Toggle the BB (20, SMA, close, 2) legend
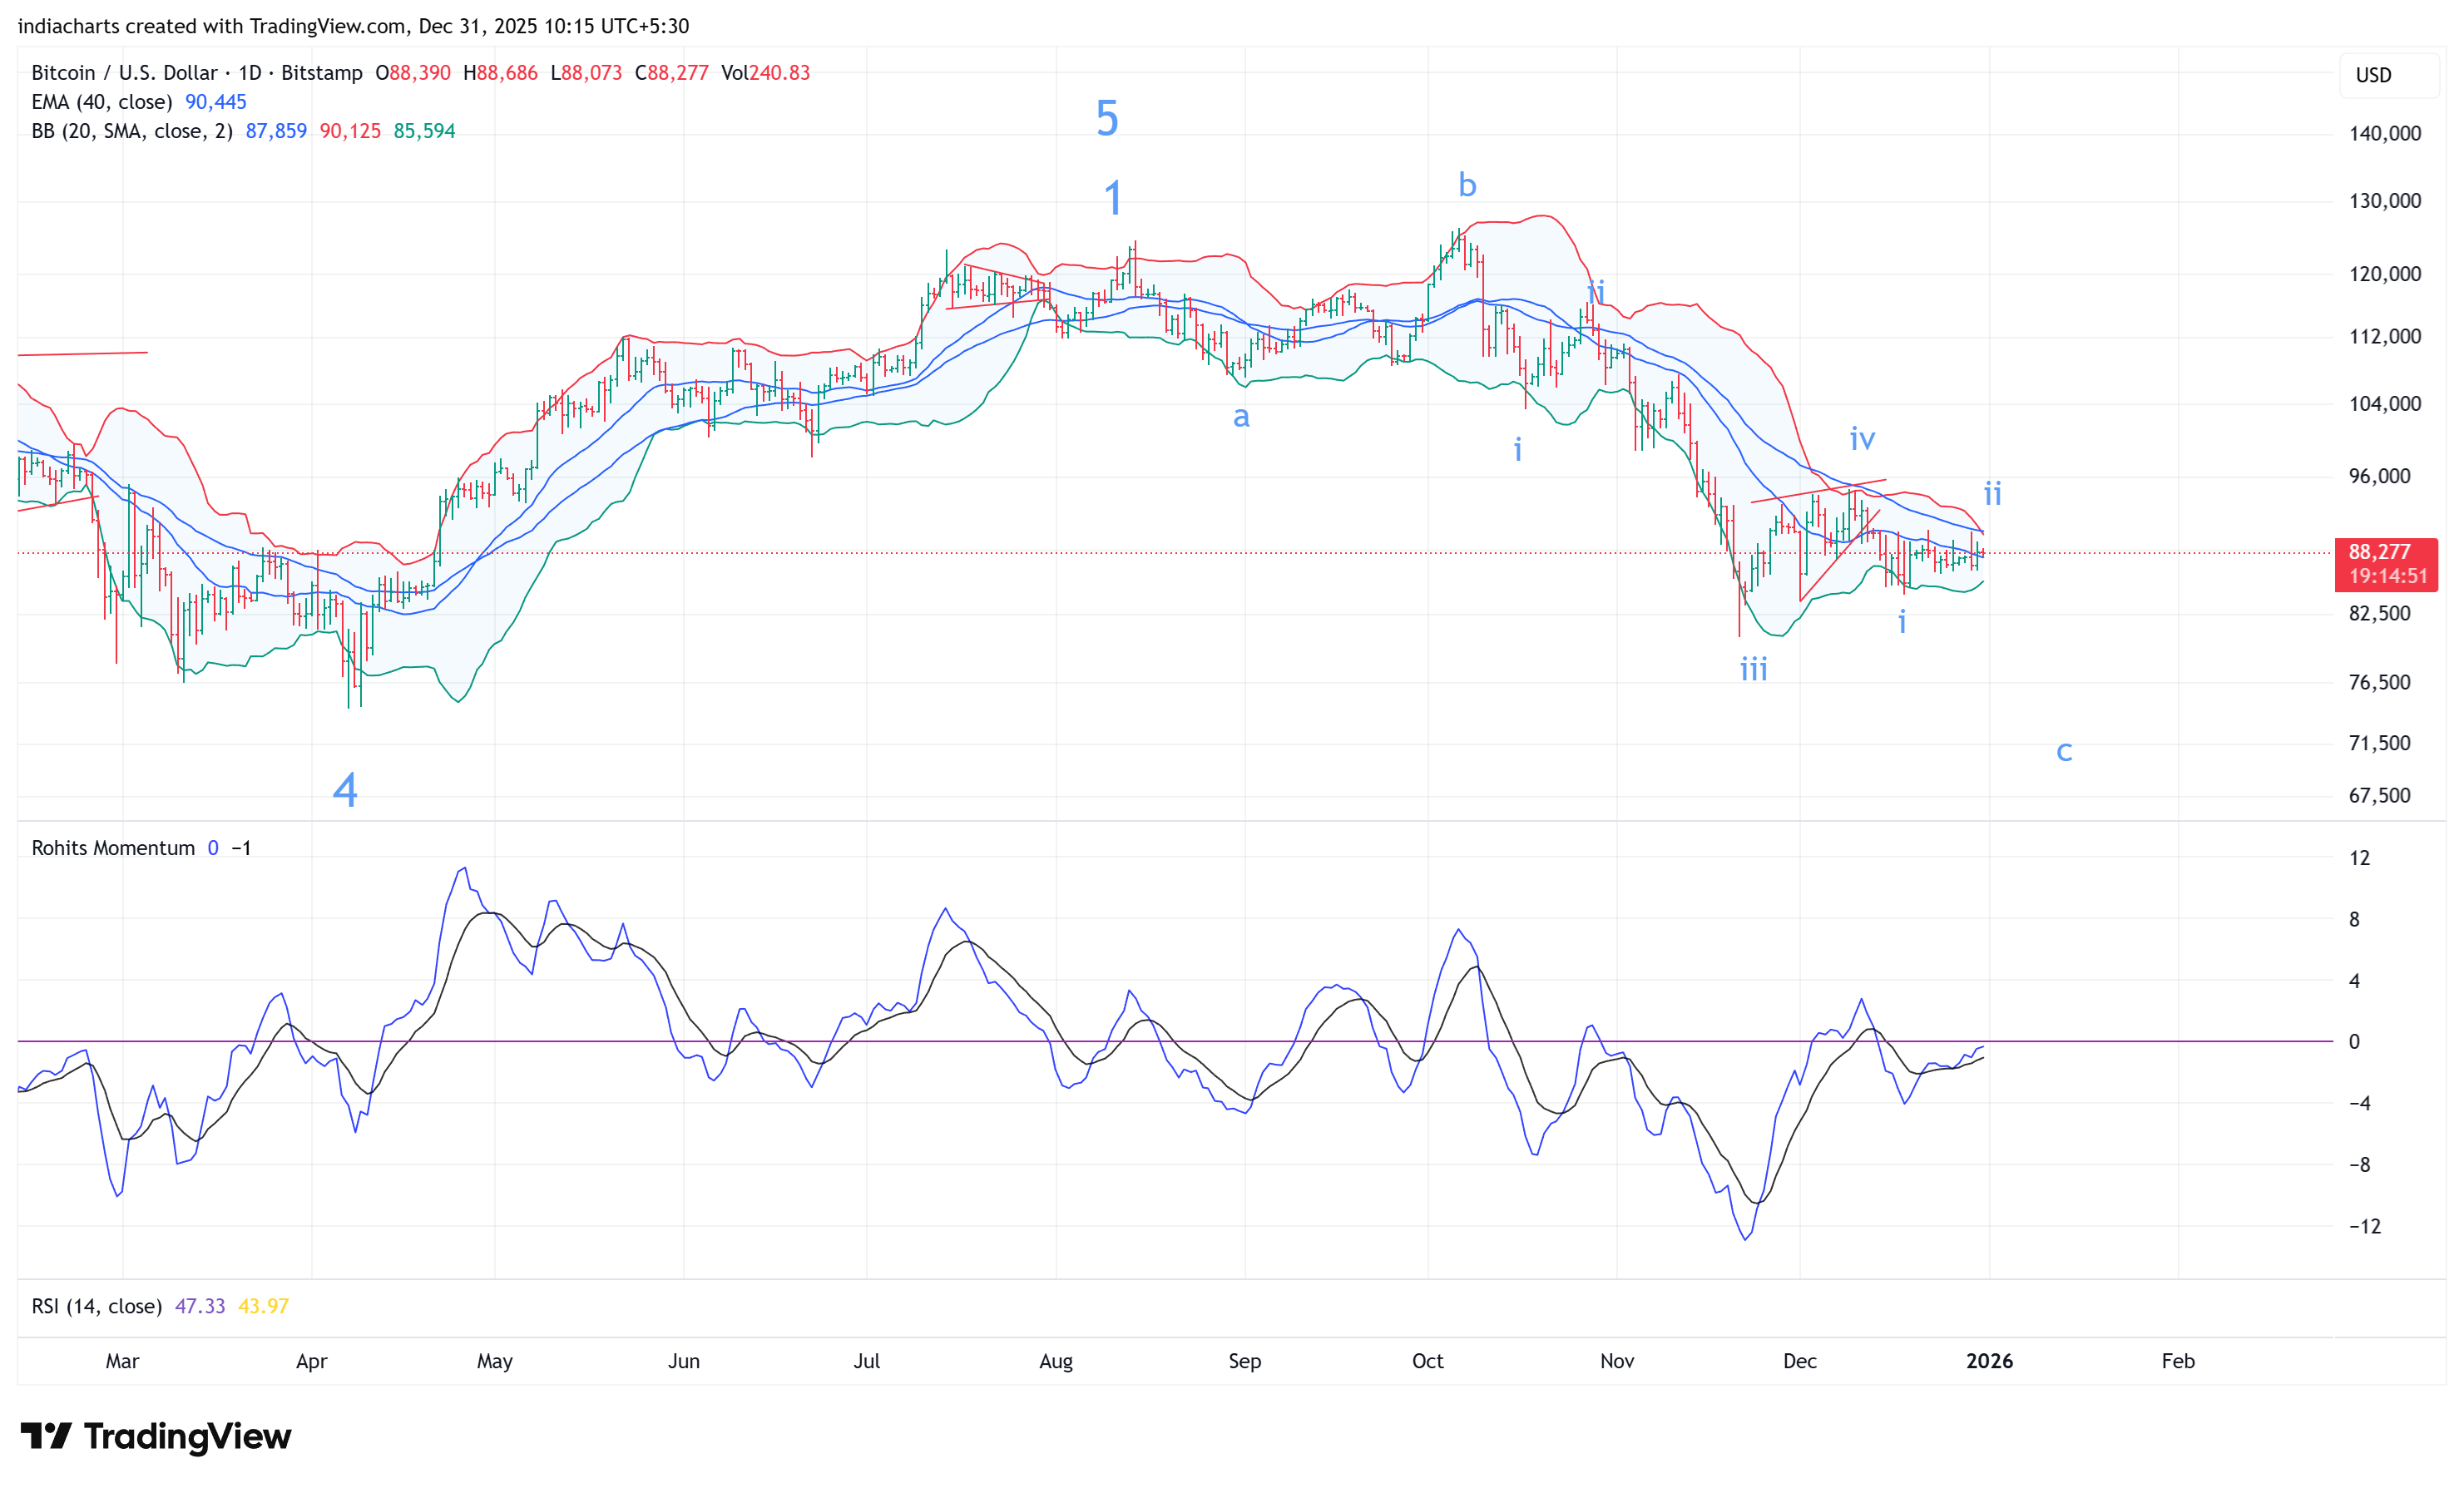 pyautogui.click(x=131, y=131)
